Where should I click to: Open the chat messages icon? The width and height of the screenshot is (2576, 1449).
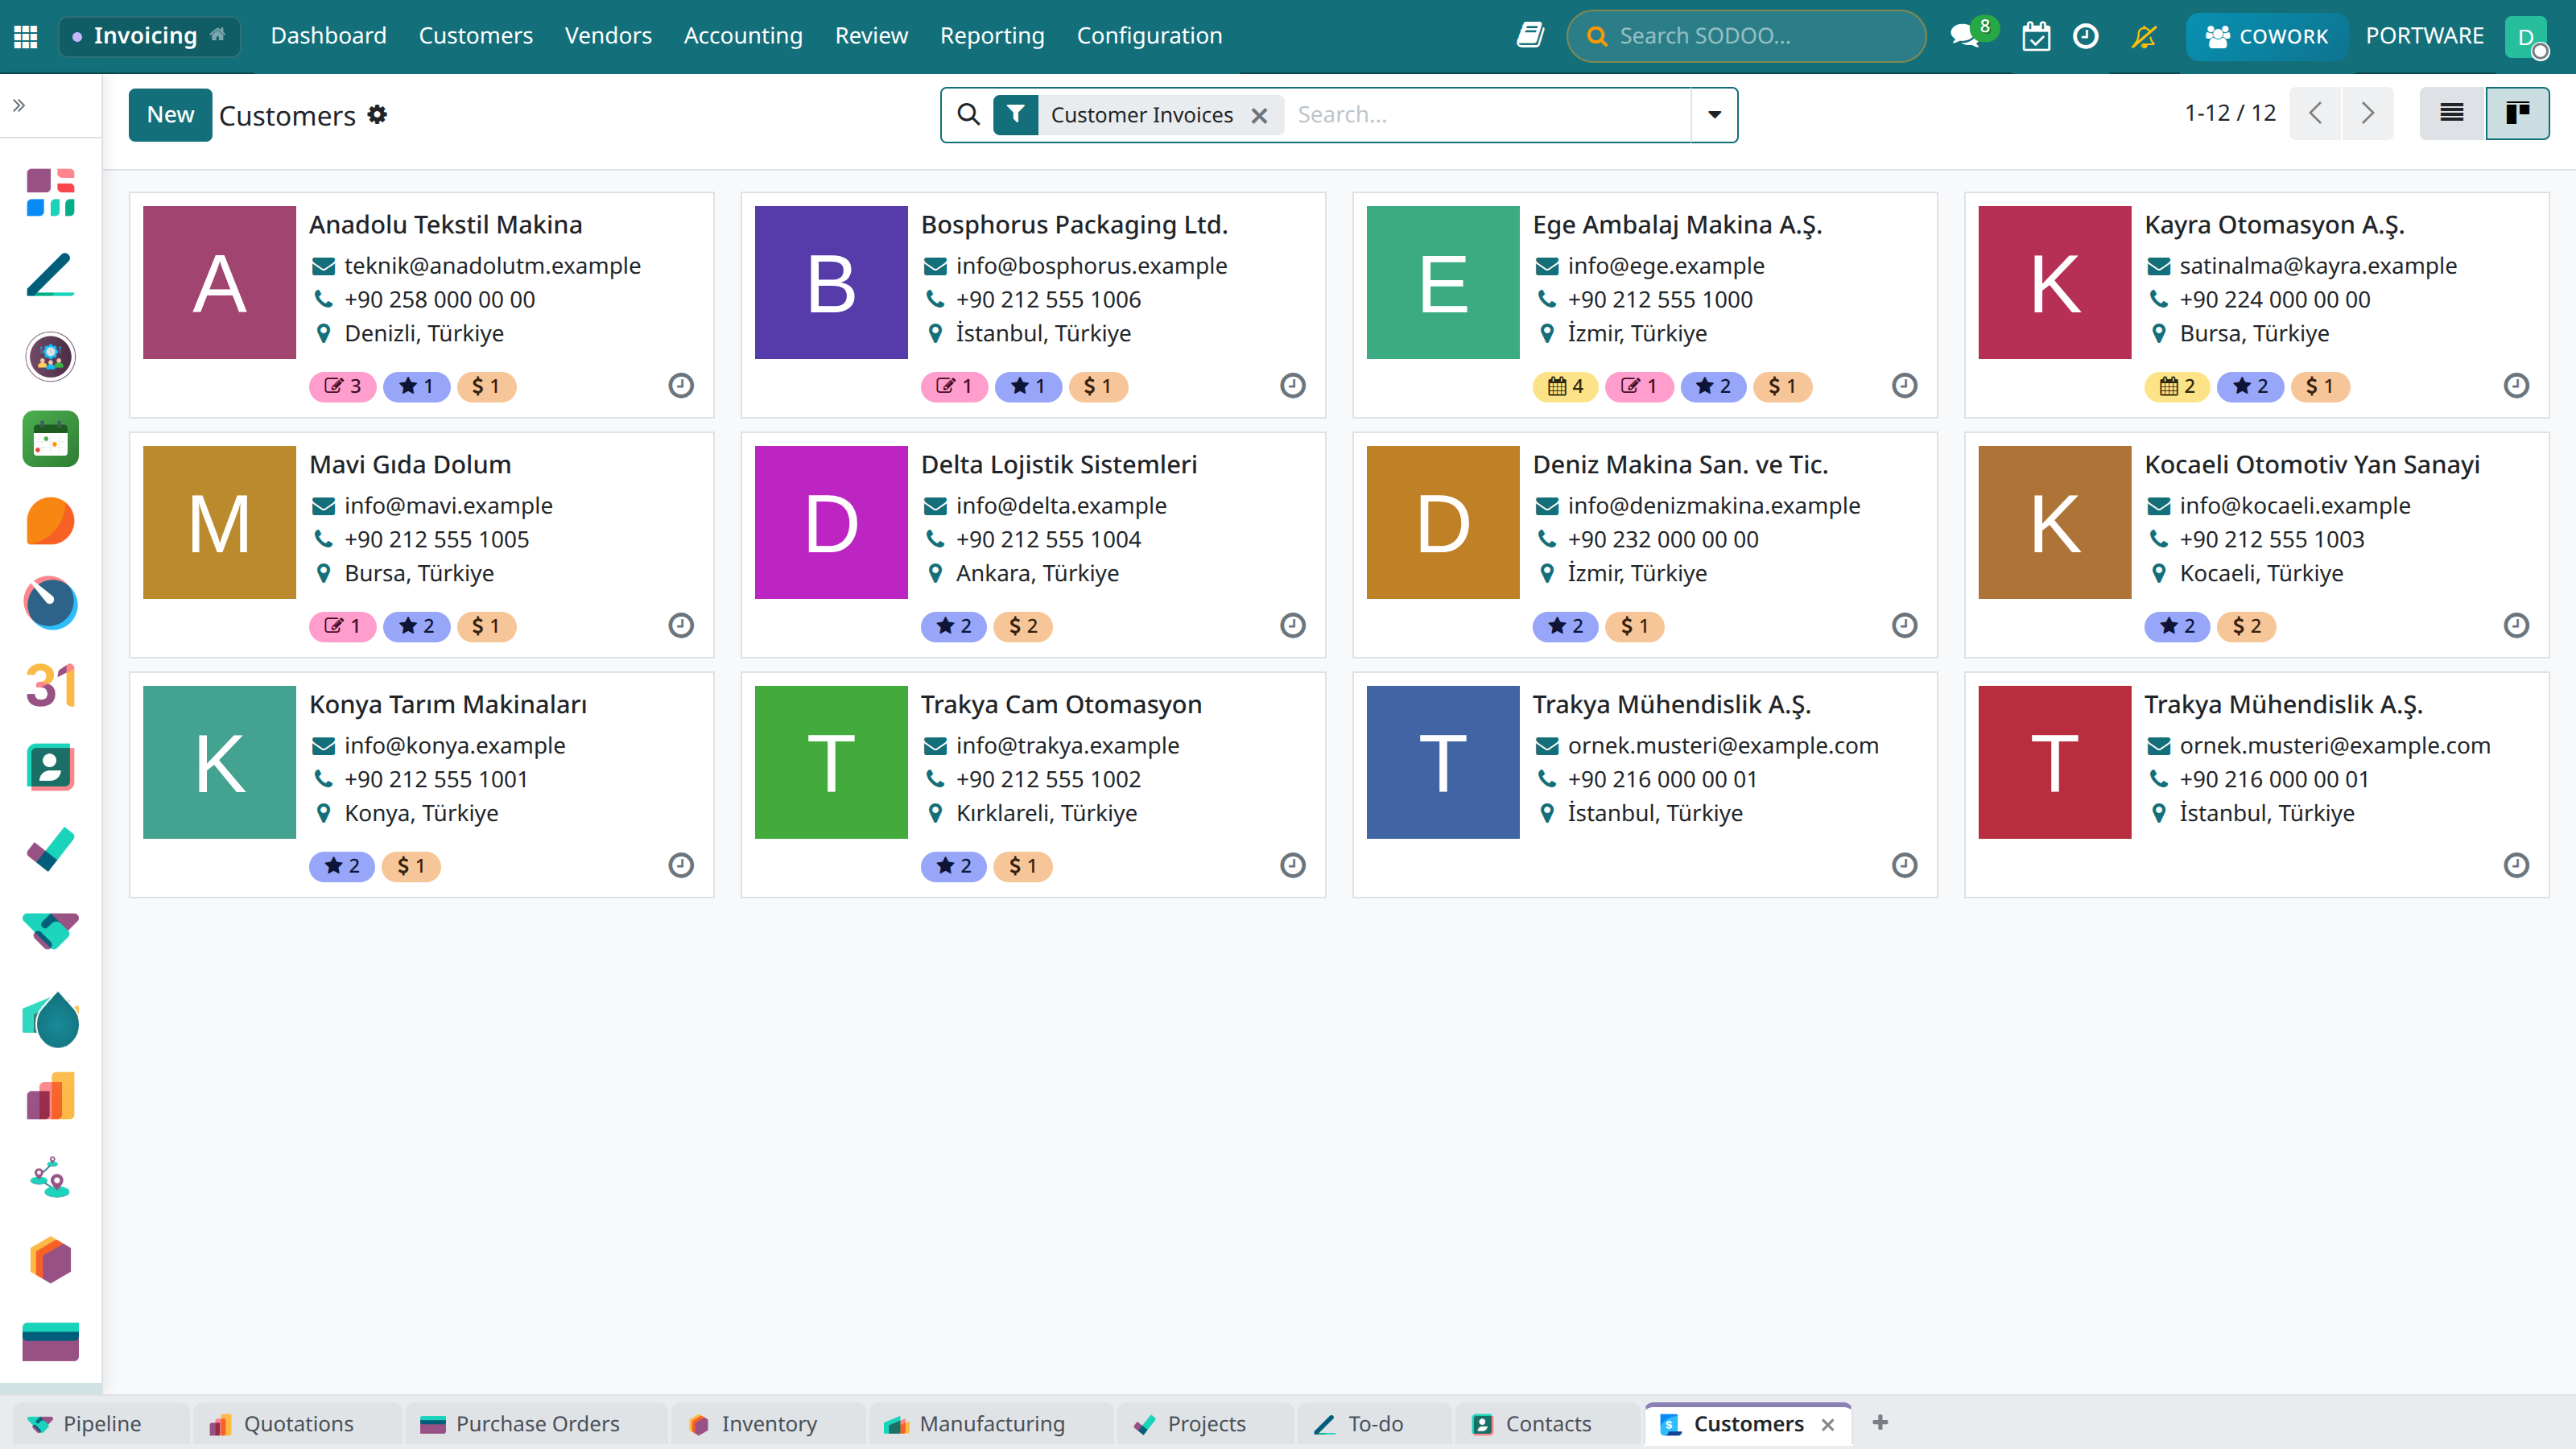(1965, 36)
